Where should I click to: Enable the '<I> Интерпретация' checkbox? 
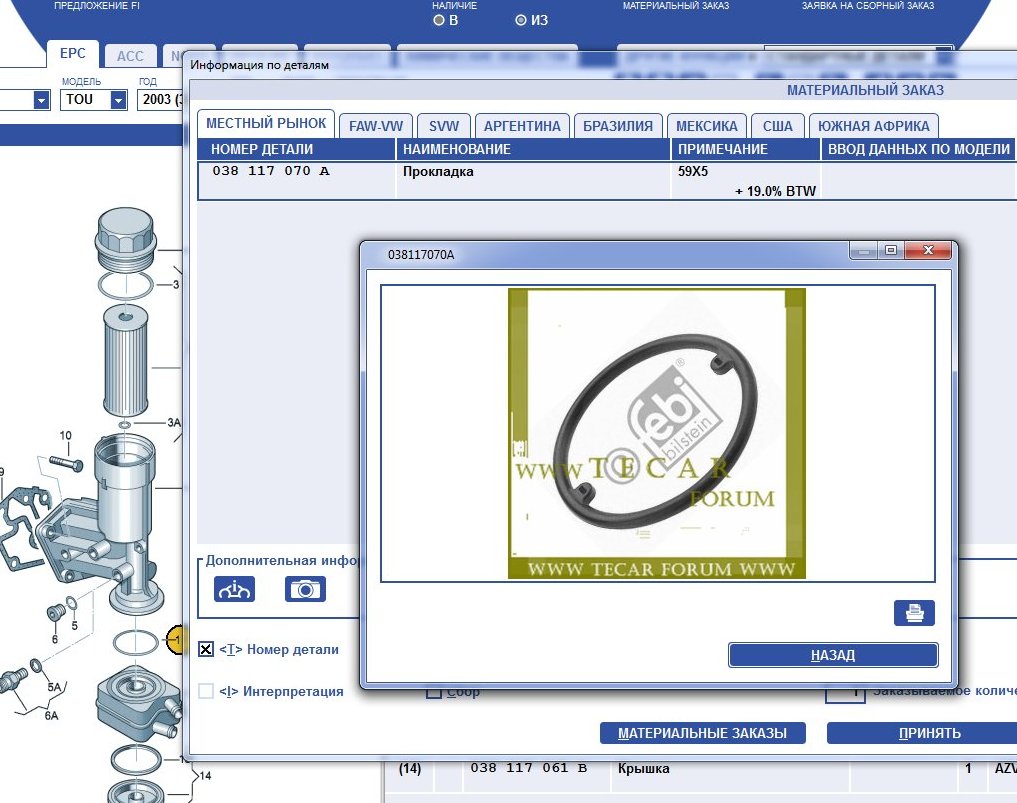[x=206, y=691]
